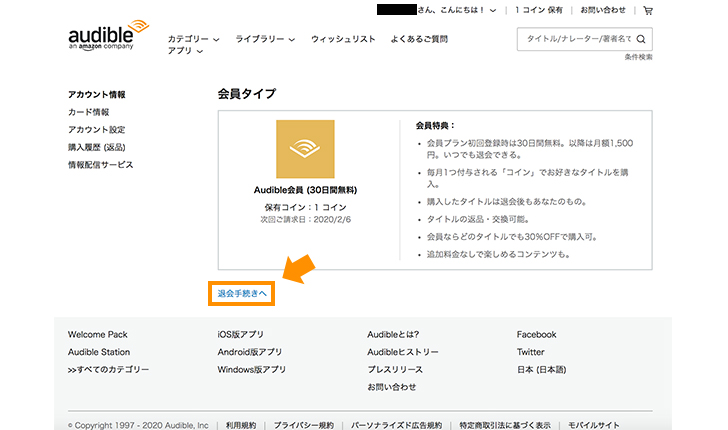Open the shopping cart icon
The height and width of the screenshot is (430, 728).
648,10
